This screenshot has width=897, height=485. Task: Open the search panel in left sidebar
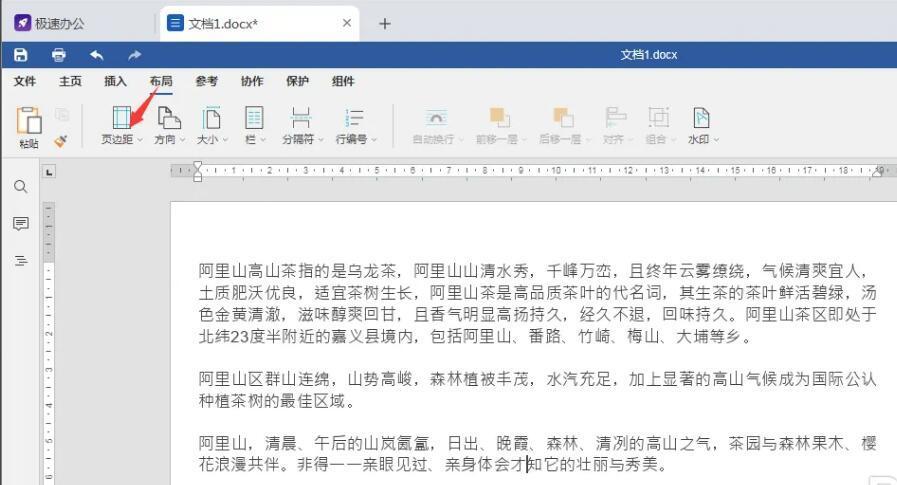[21, 186]
